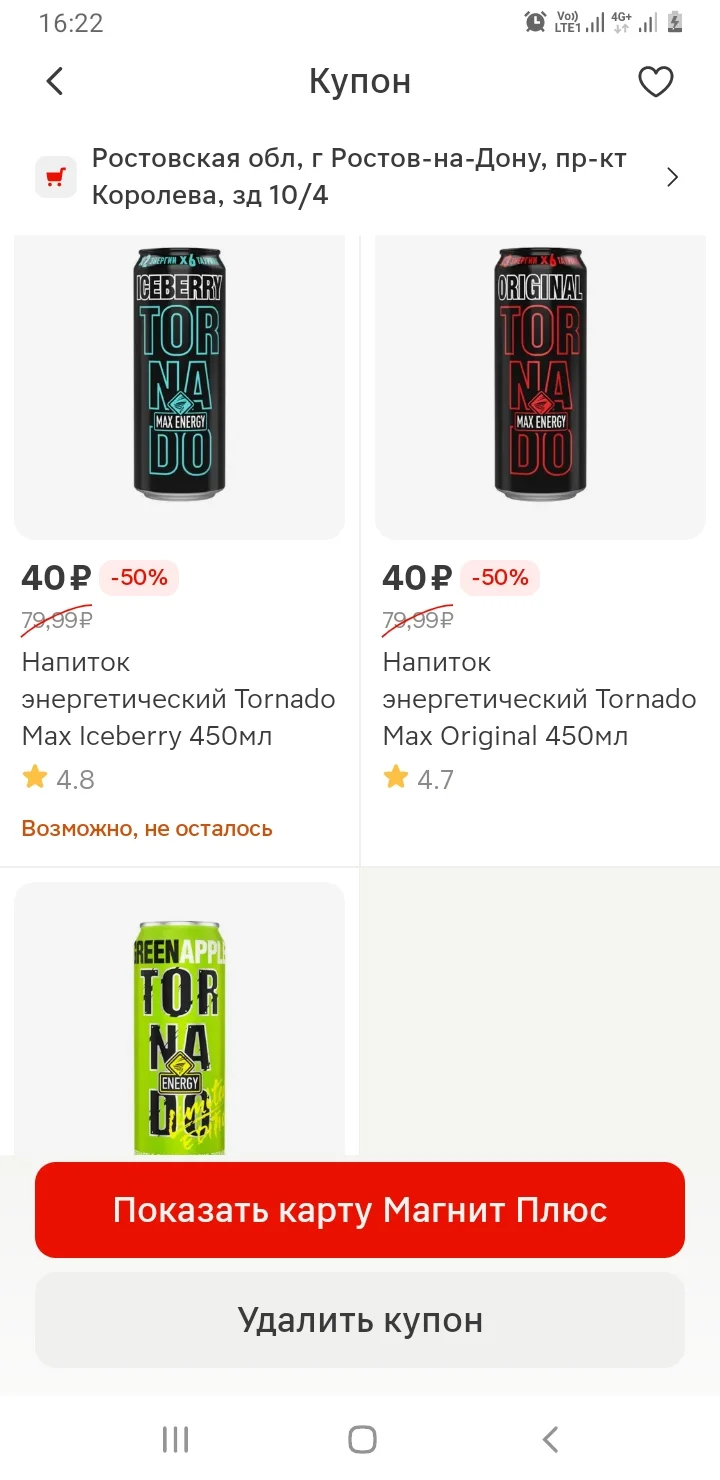Open the Tornado Iceberry can image
720x1480 pixels.
point(179,374)
